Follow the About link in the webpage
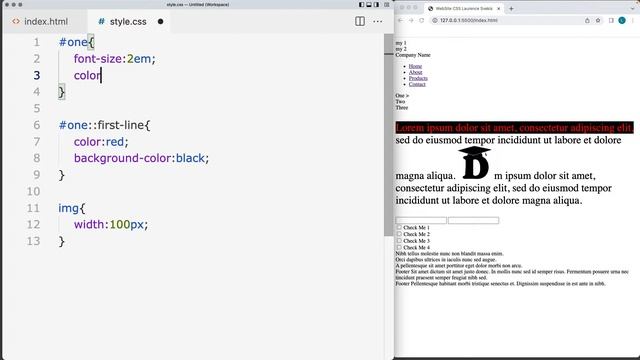Image resolution: width=640 pixels, height=360 pixels. click(x=415, y=72)
